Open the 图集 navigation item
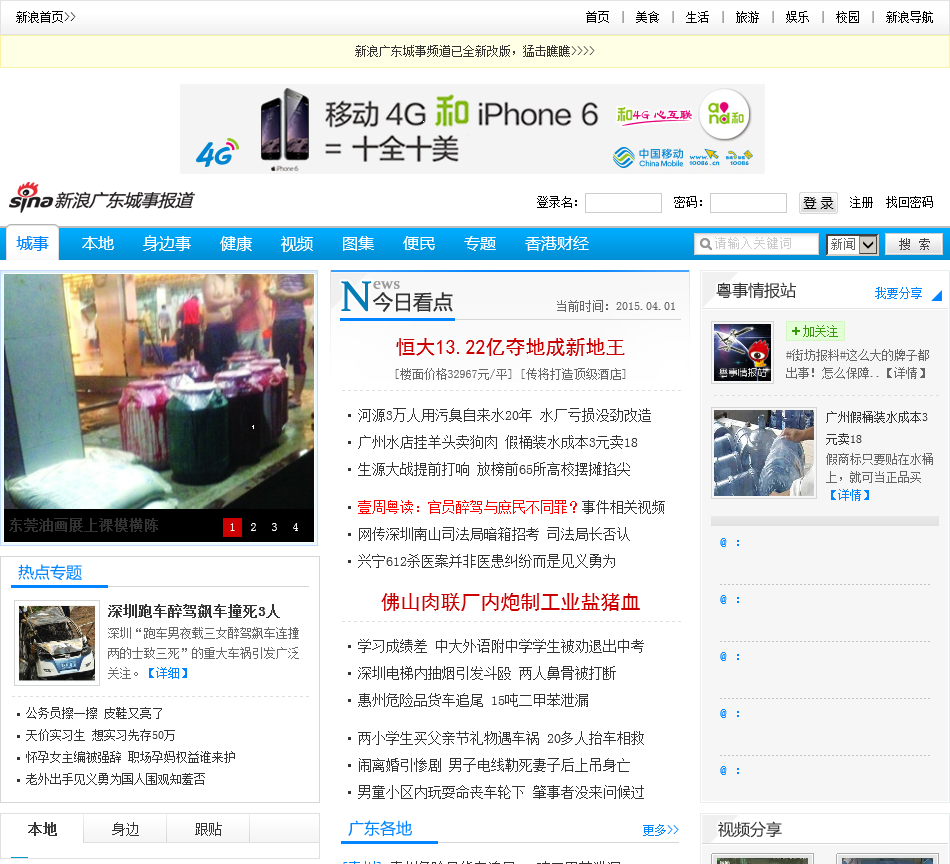This screenshot has height=864, width=950. (358, 244)
